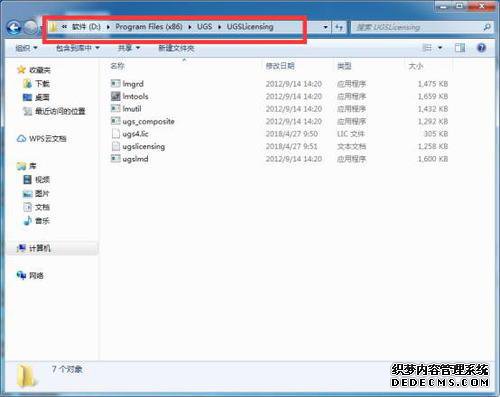Sort by 类型 column header
Viewport: 500px width, 397px height.
pyautogui.click(x=344, y=66)
